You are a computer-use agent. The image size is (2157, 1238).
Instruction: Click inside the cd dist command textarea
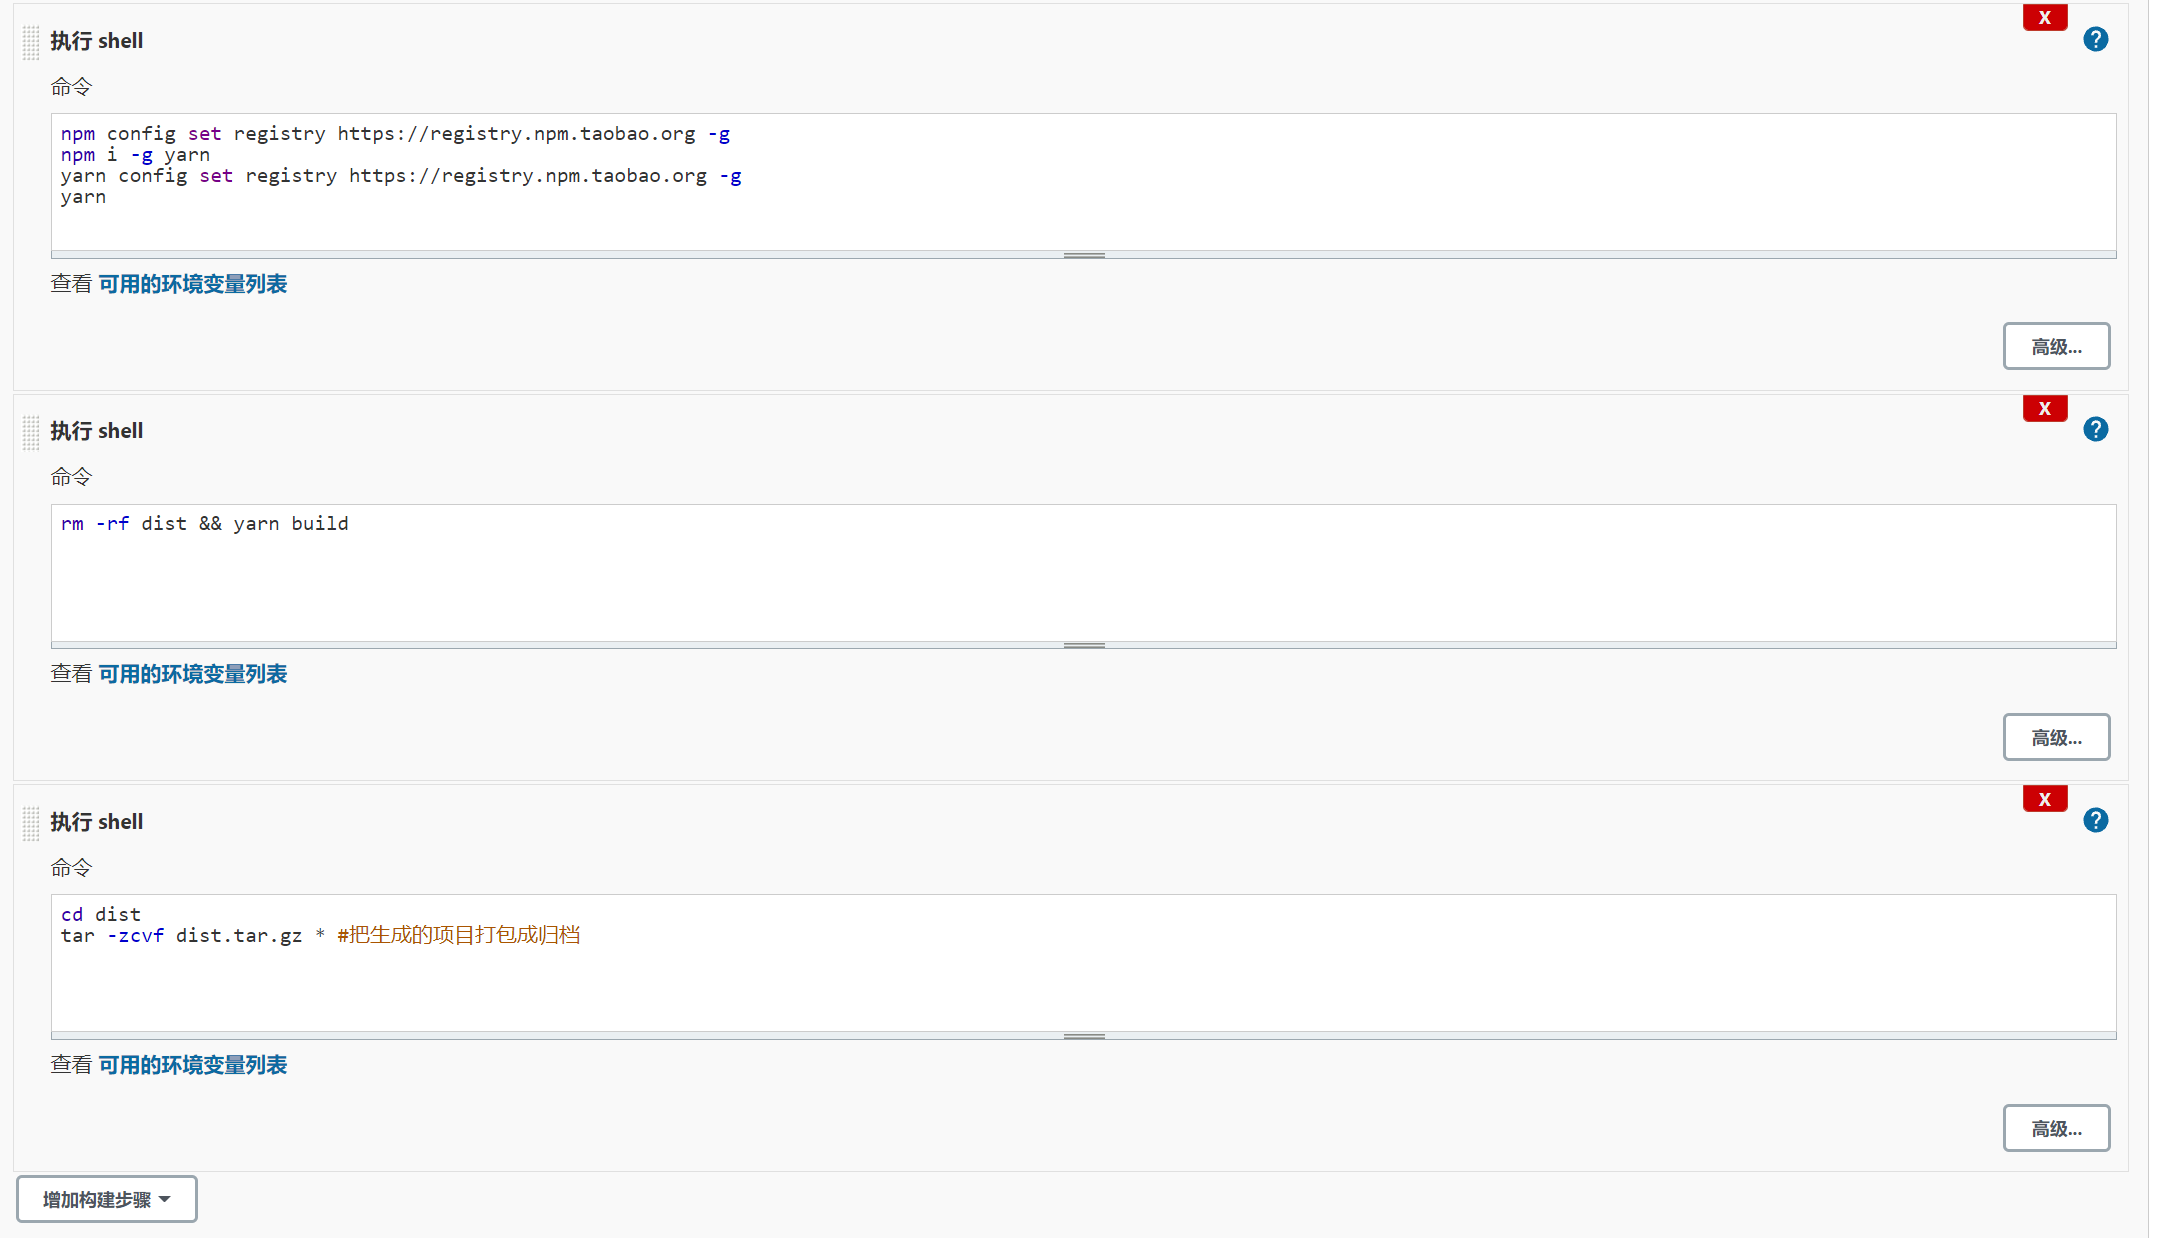pyautogui.click(x=1084, y=963)
